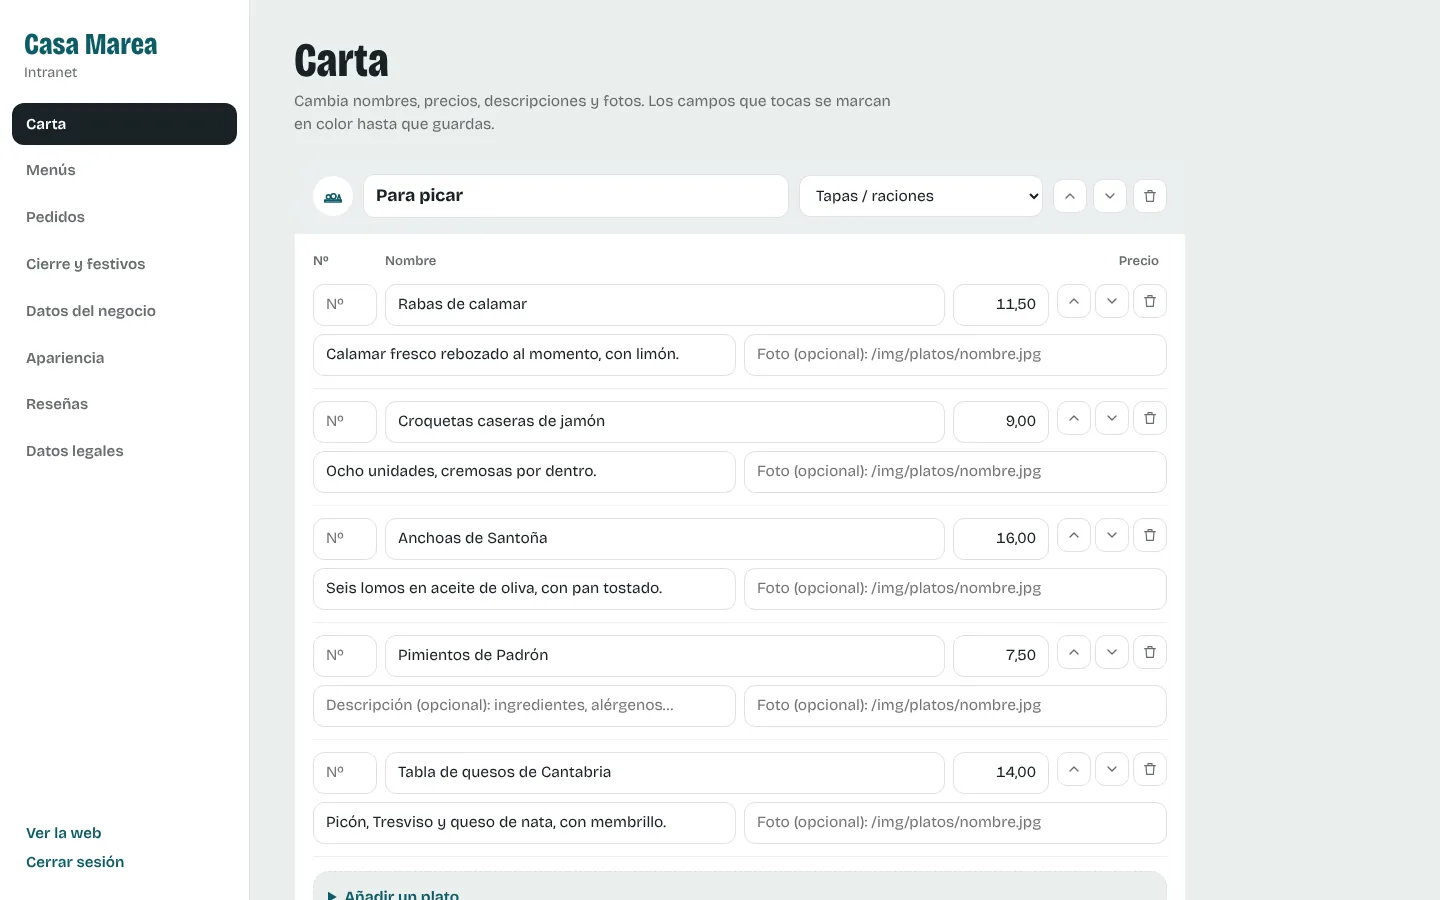
Task: Delete the Pimientos de Padrón dish
Action: point(1150,652)
